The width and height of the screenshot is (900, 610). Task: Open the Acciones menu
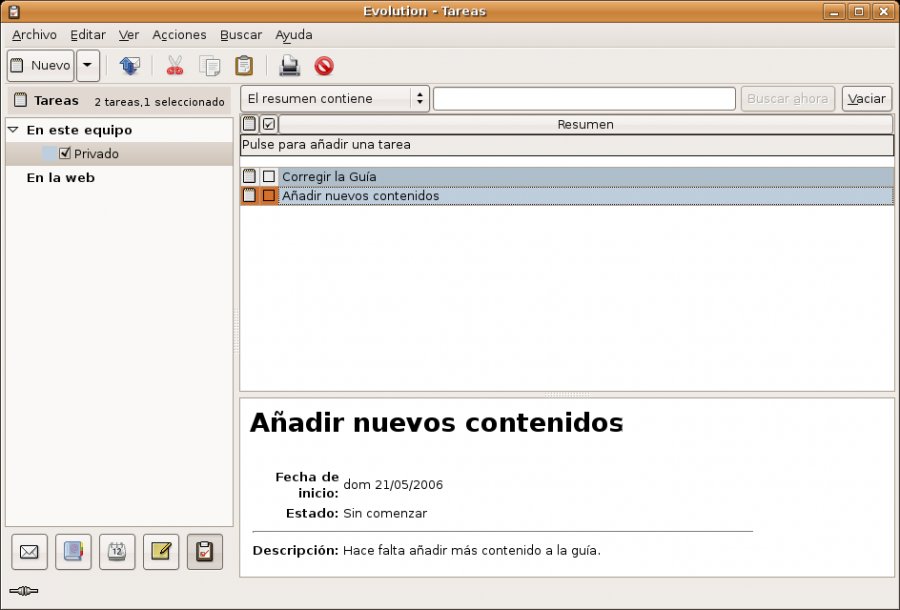179,35
